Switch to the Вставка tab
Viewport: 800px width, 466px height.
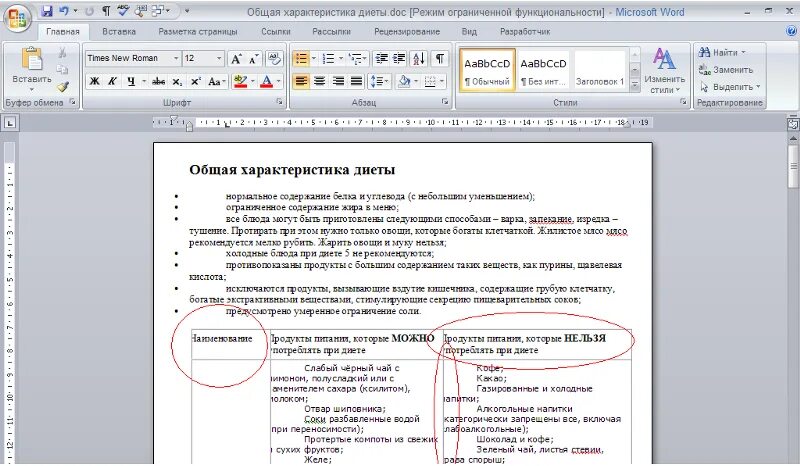click(119, 31)
